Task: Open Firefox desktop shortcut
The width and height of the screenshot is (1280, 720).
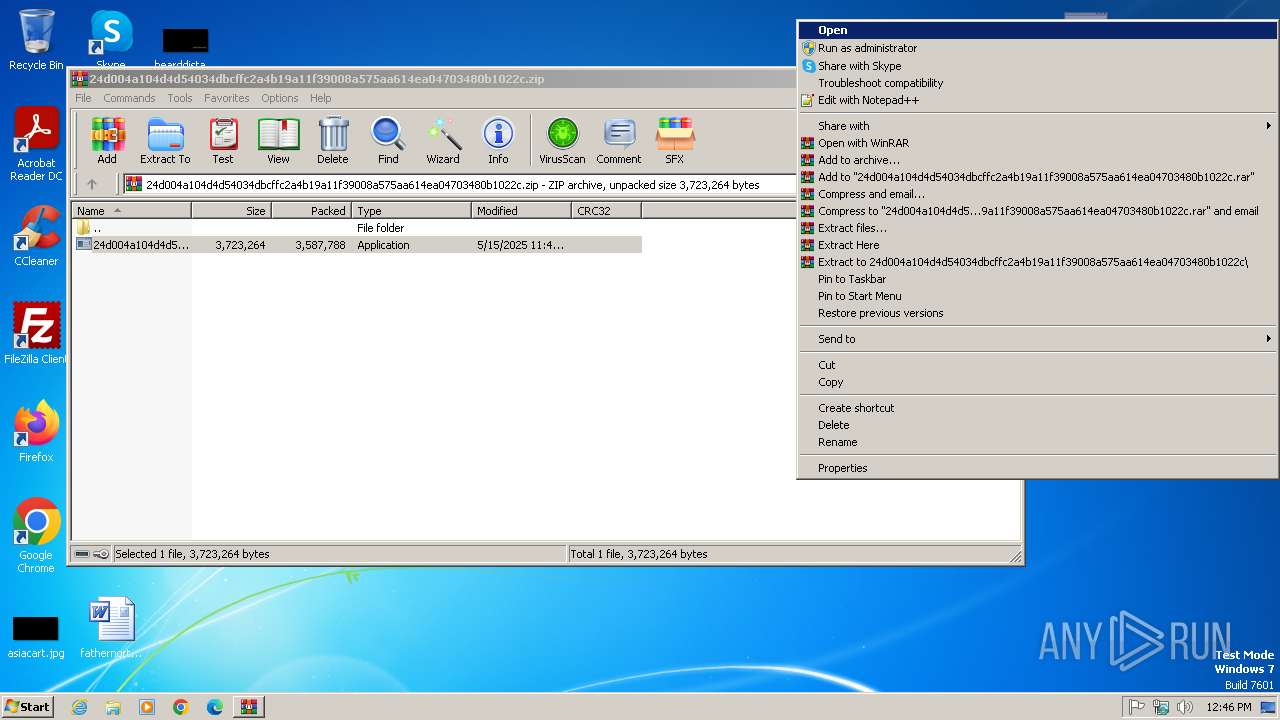Action: point(36,432)
